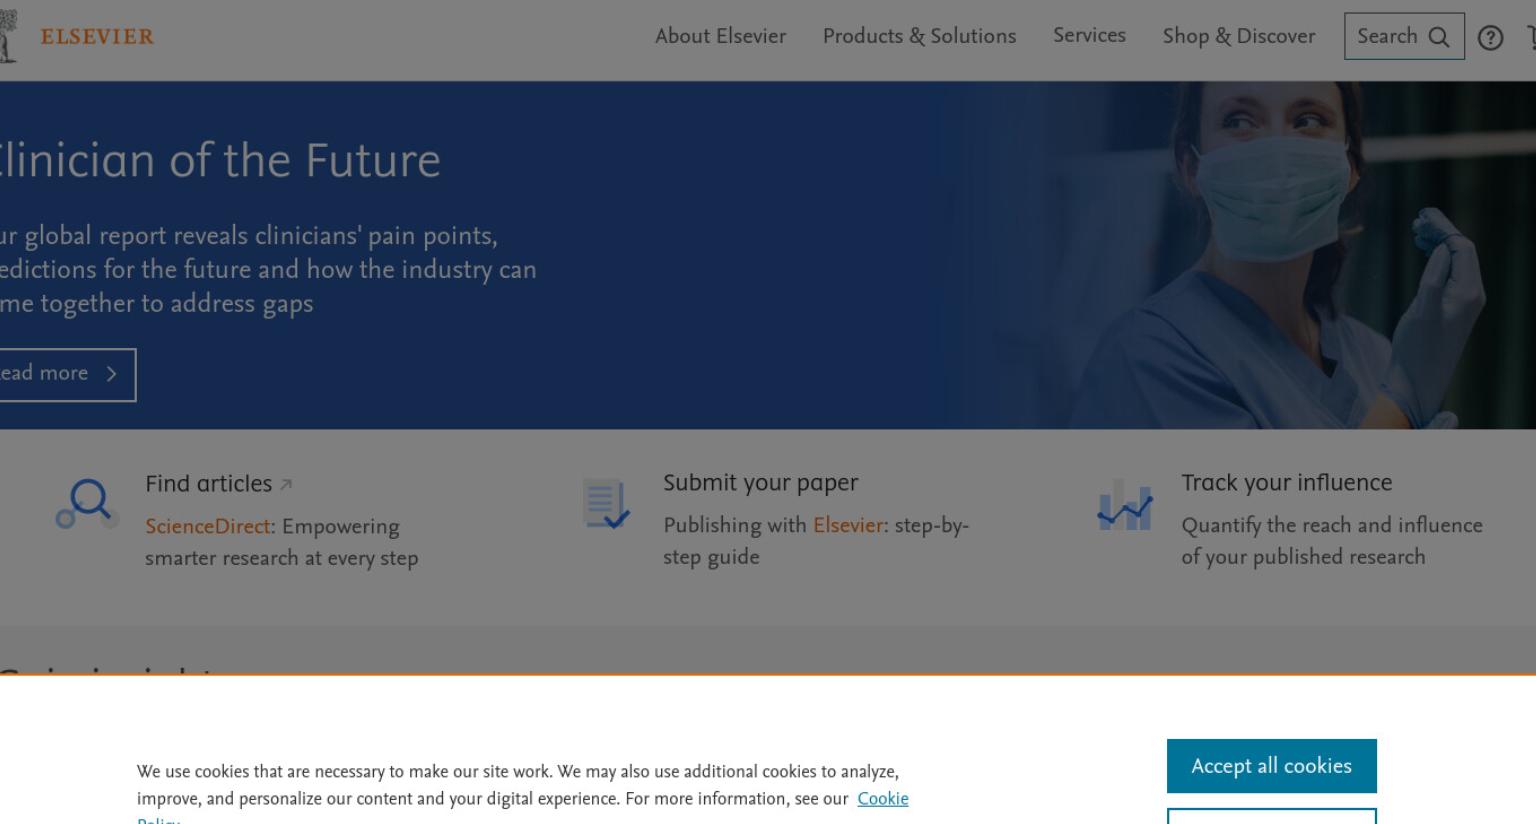This screenshot has height=824, width=1536.
Task: Open the Submit your paper heading
Action: (760, 483)
